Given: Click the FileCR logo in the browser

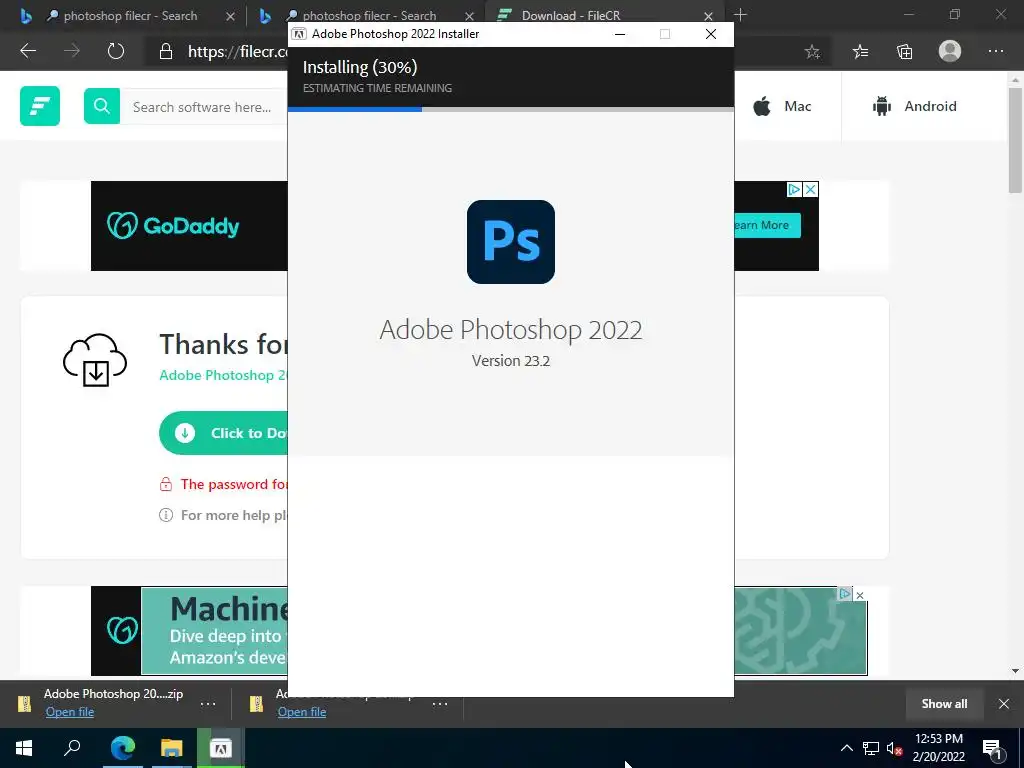Looking at the screenshot, I should point(40,106).
